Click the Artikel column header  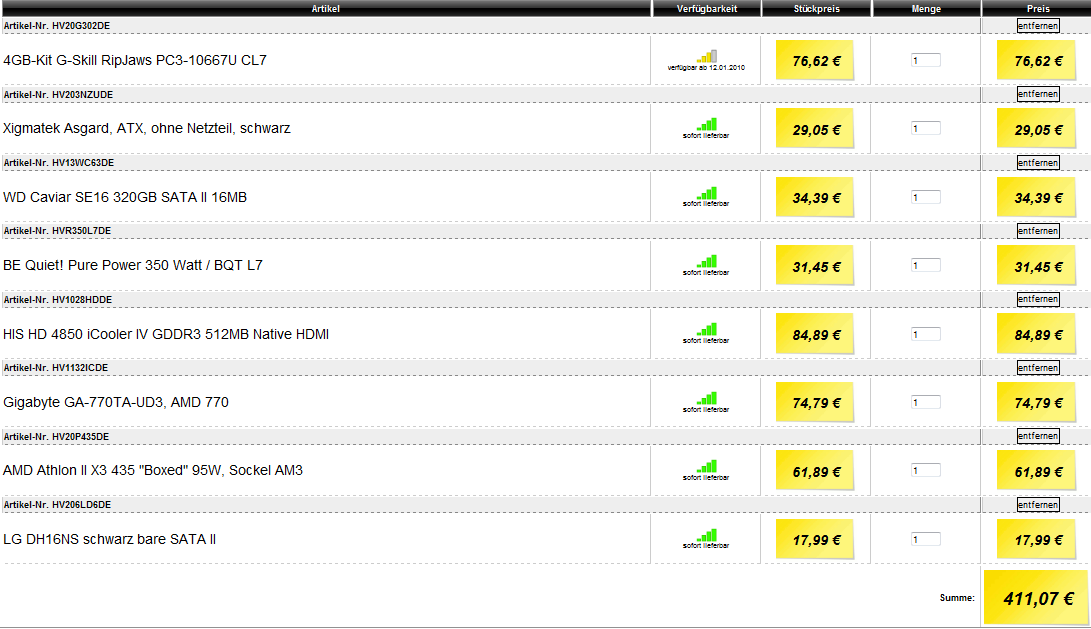(326, 8)
